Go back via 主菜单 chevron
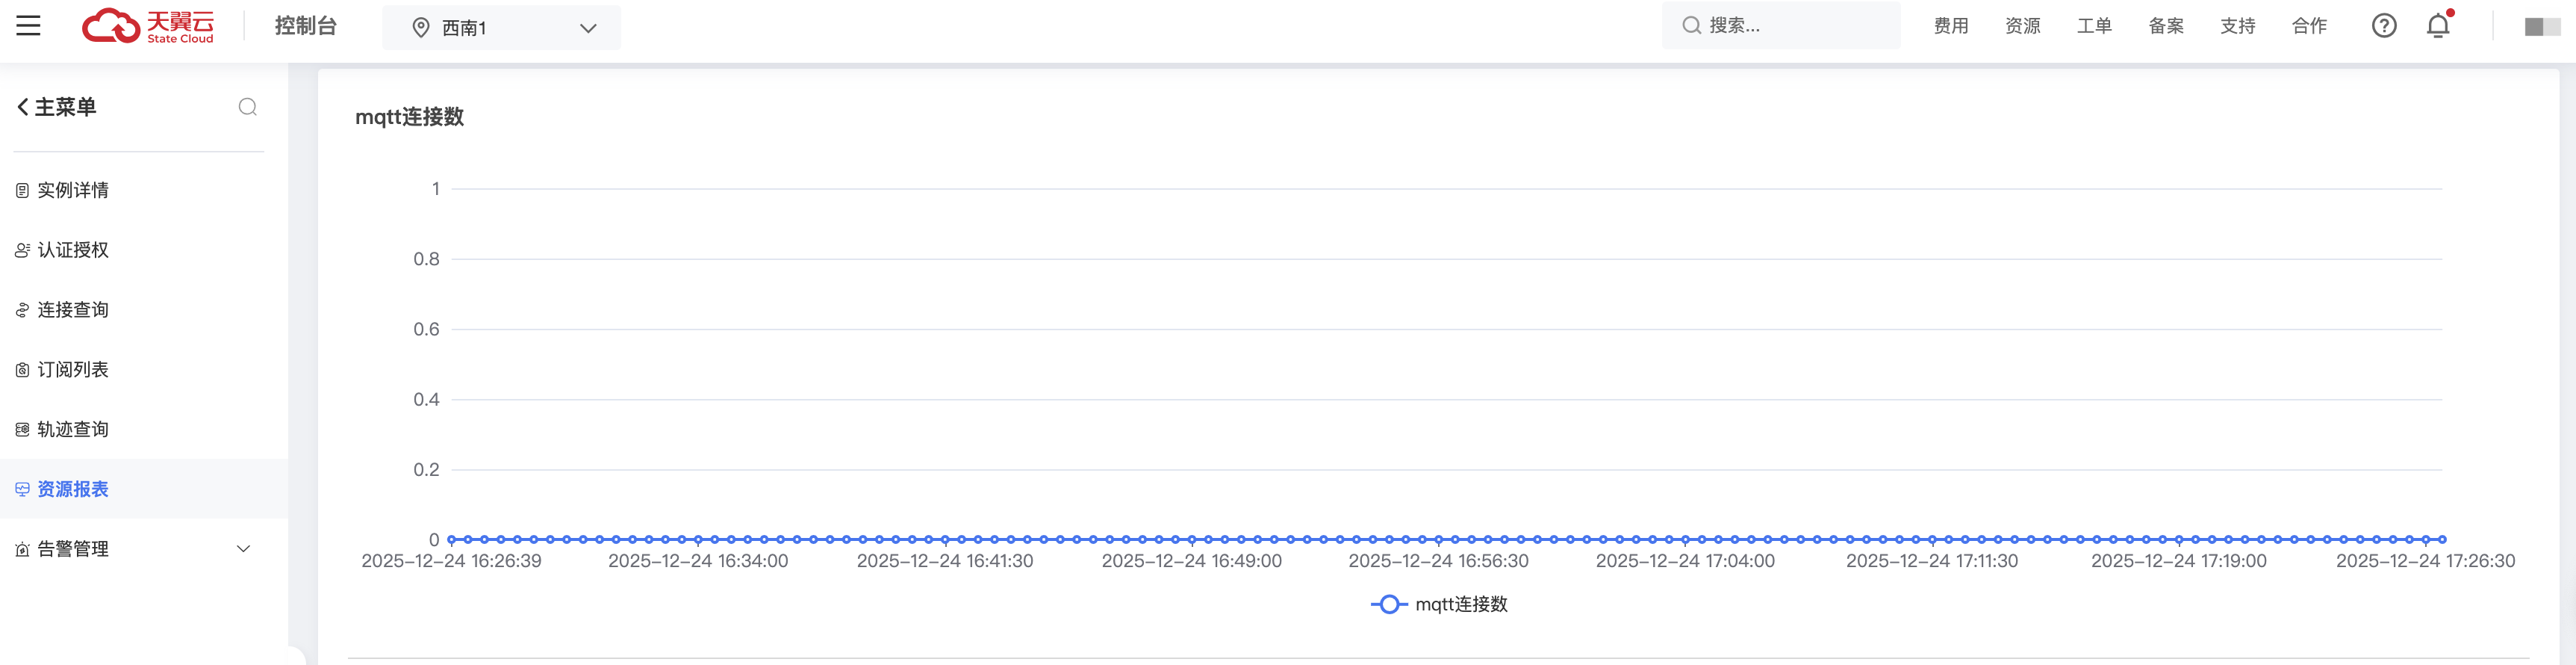The image size is (2576, 665). click(23, 107)
